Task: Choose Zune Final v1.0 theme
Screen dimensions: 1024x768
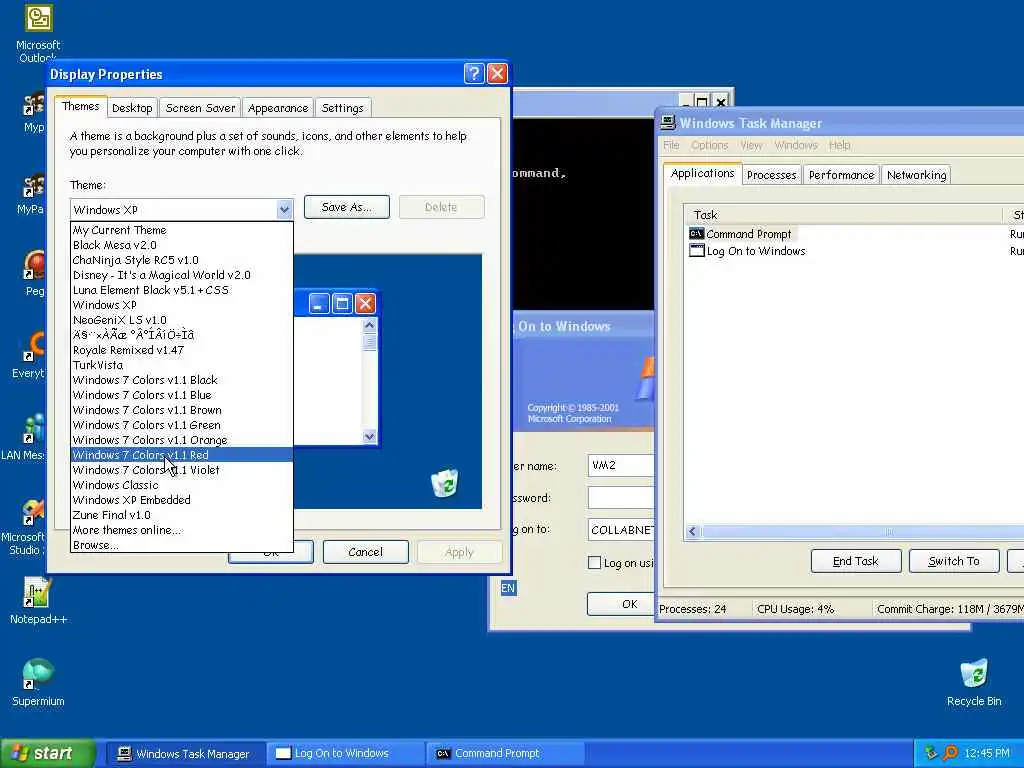Action: point(182,515)
